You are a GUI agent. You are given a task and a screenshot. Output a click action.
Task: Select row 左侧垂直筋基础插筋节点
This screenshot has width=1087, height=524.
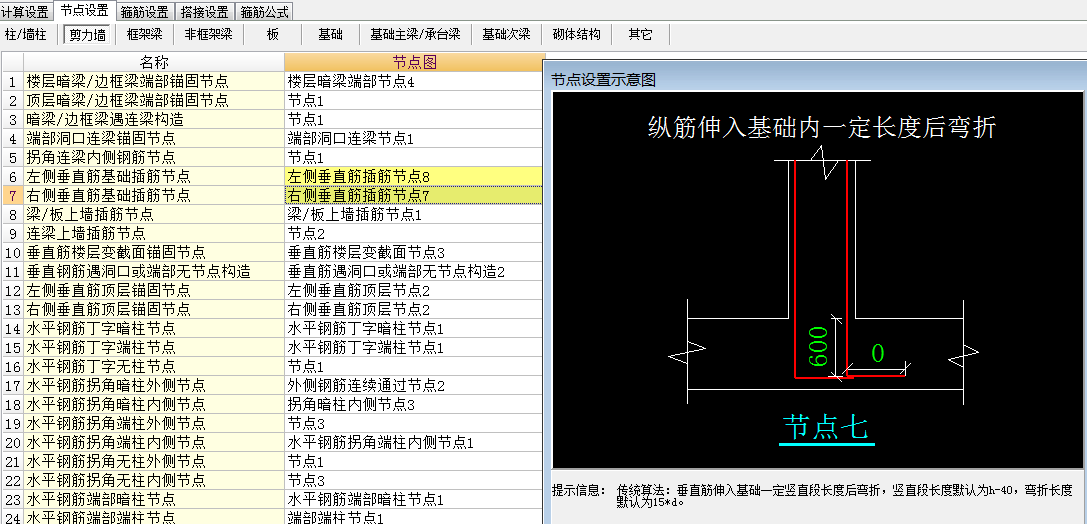(x=154, y=177)
